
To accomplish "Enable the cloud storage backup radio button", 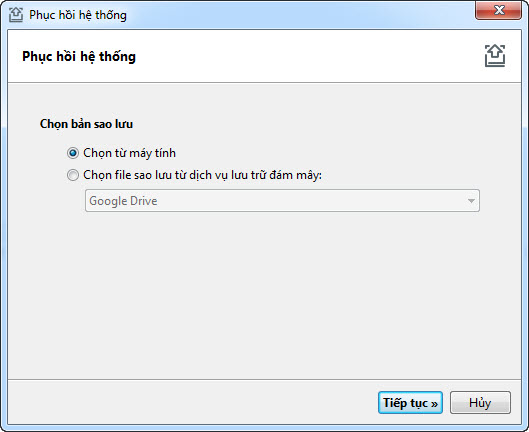I will (73, 175).
